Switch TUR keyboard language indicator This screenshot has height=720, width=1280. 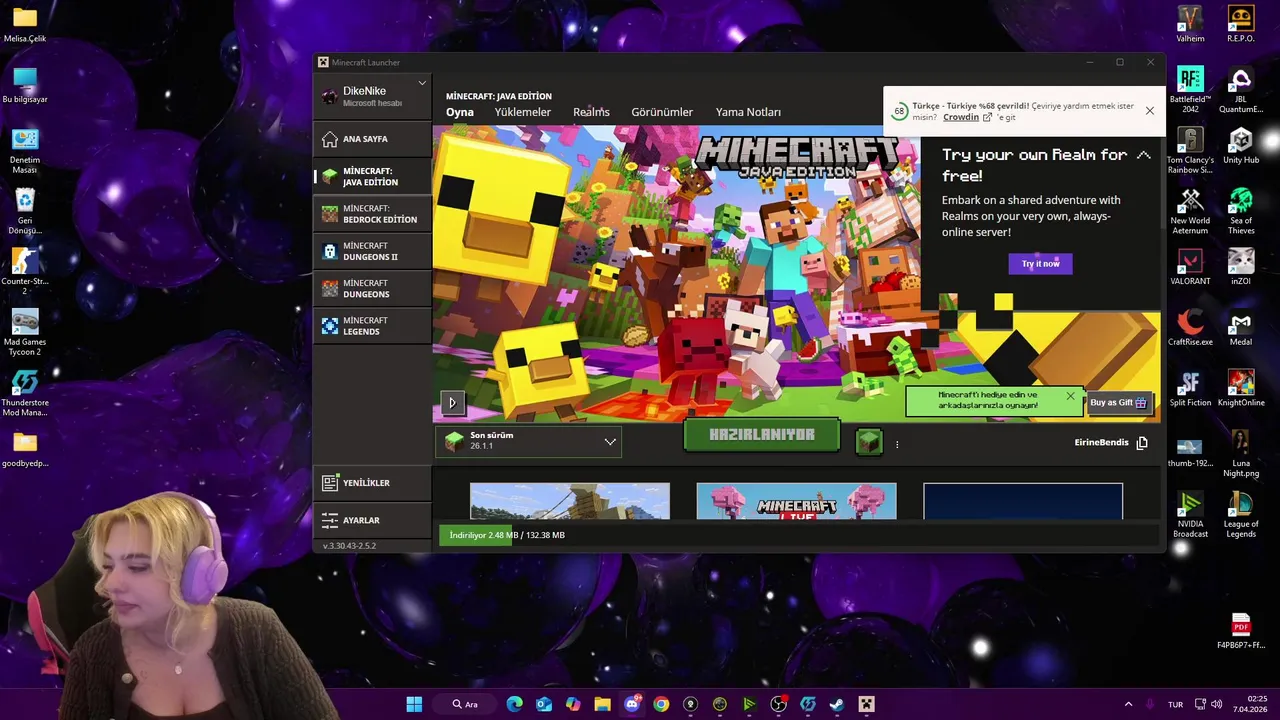pos(1176,704)
